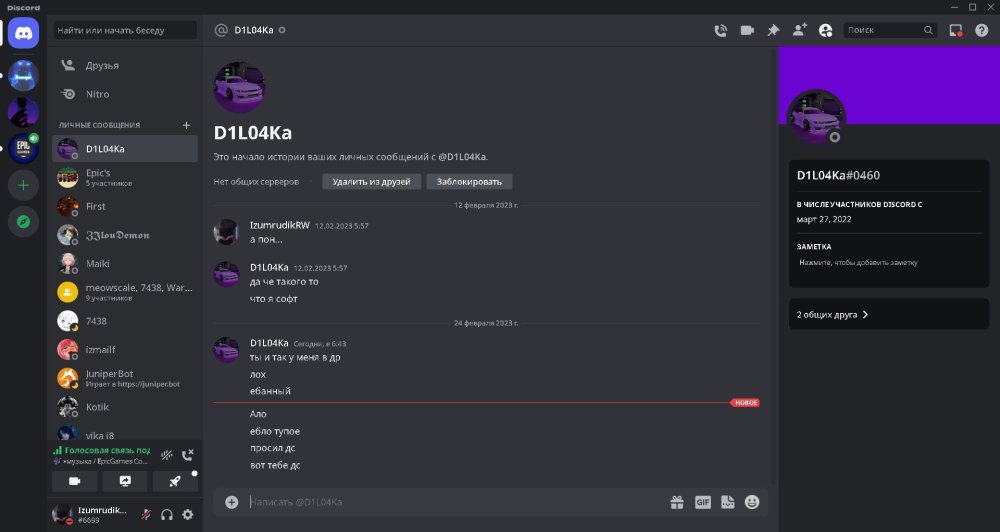Open the attachment plus menu in the message box
Viewport: 1000px width, 532px height.
pos(232,502)
